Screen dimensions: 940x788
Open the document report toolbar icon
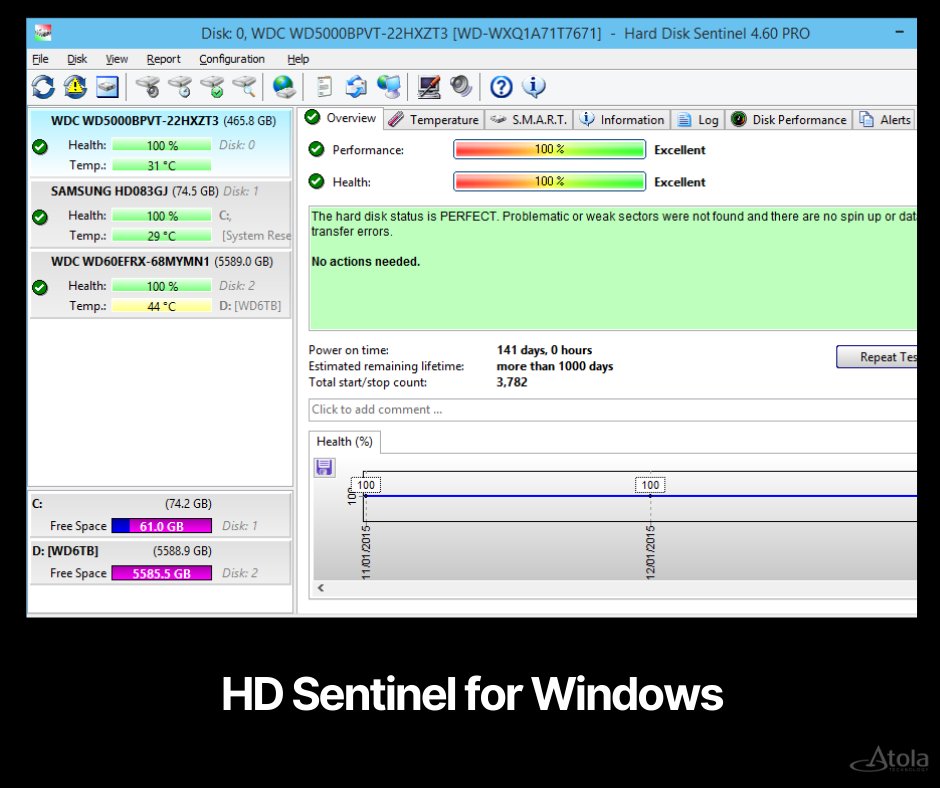(324, 87)
